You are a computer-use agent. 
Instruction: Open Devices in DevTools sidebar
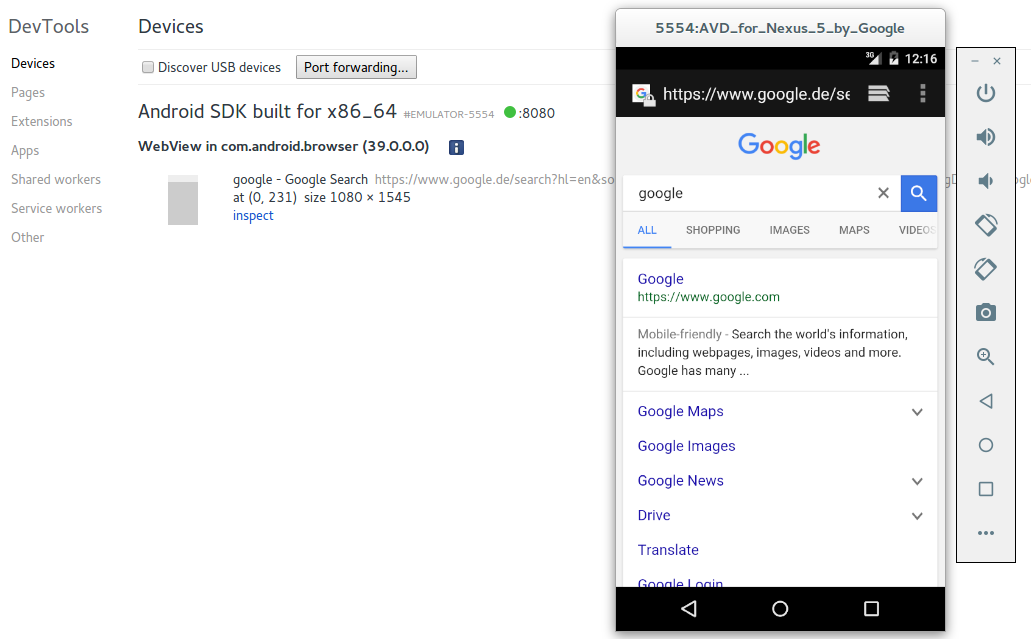(x=33, y=63)
